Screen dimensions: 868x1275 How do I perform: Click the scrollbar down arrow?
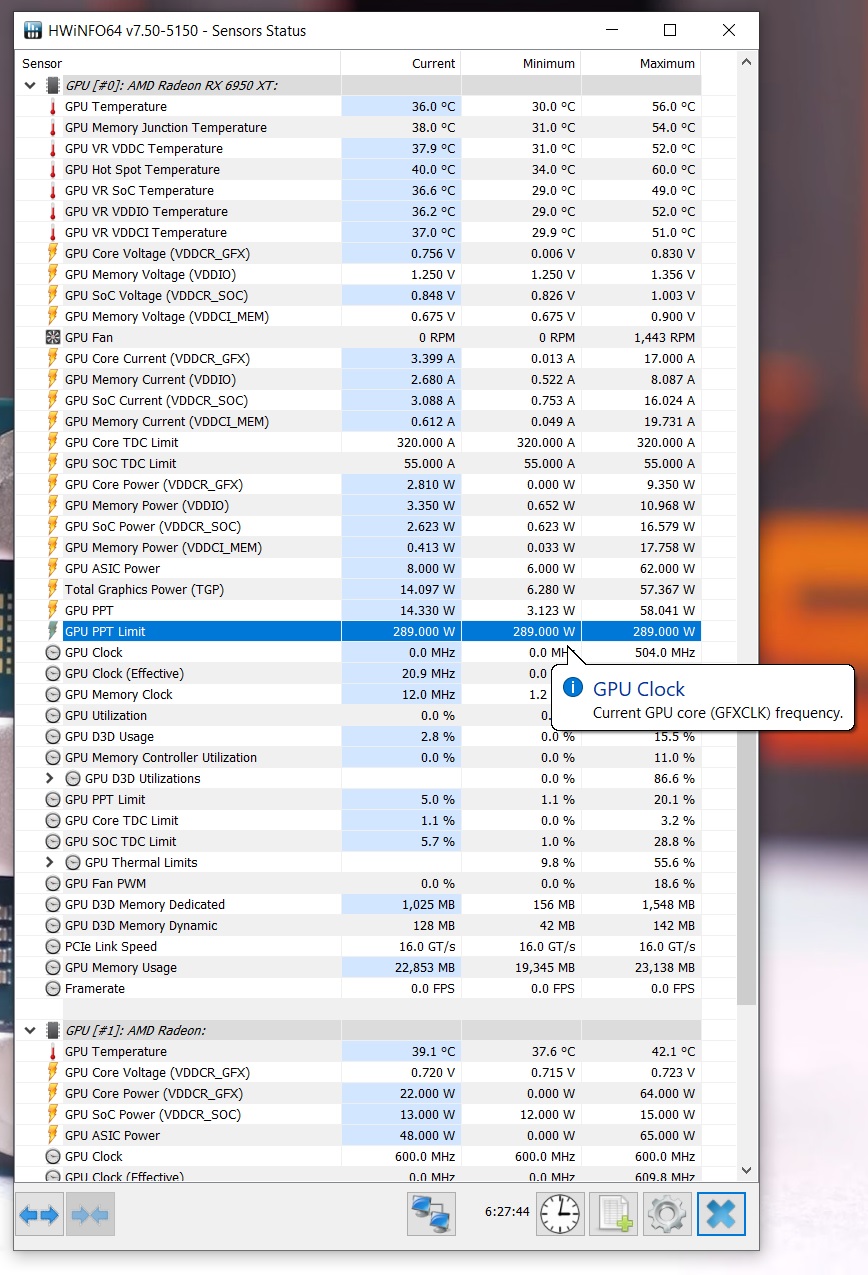(747, 1170)
